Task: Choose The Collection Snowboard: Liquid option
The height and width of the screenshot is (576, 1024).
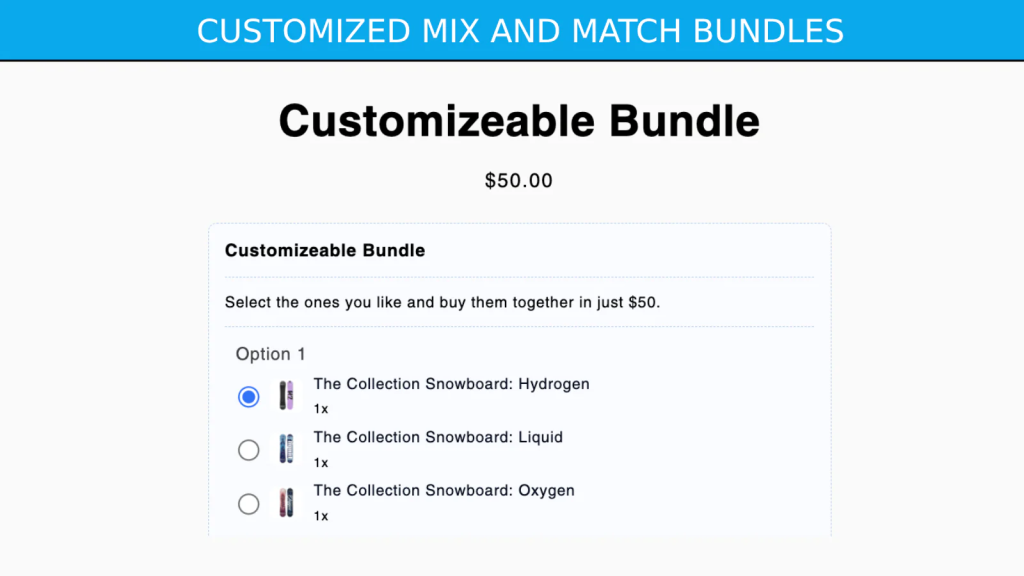Action: (249, 450)
